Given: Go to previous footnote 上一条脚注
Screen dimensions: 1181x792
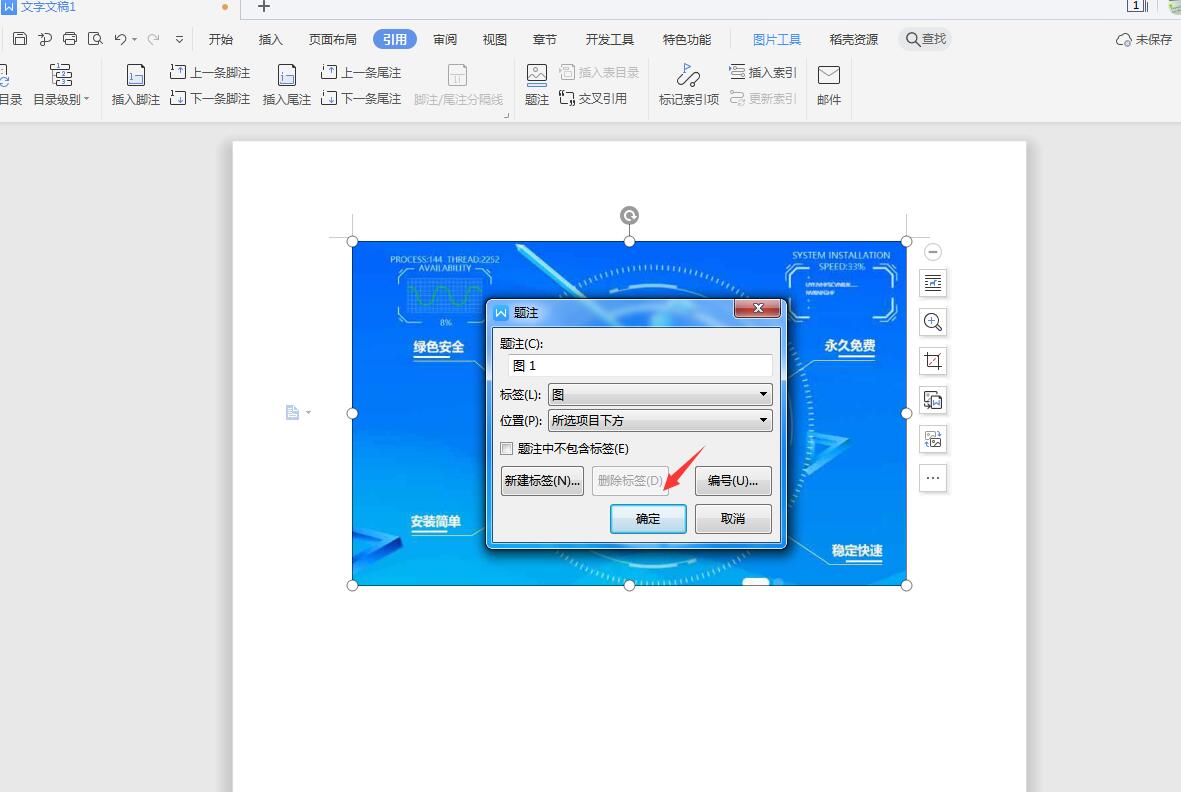Looking at the screenshot, I should tap(210, 72).
